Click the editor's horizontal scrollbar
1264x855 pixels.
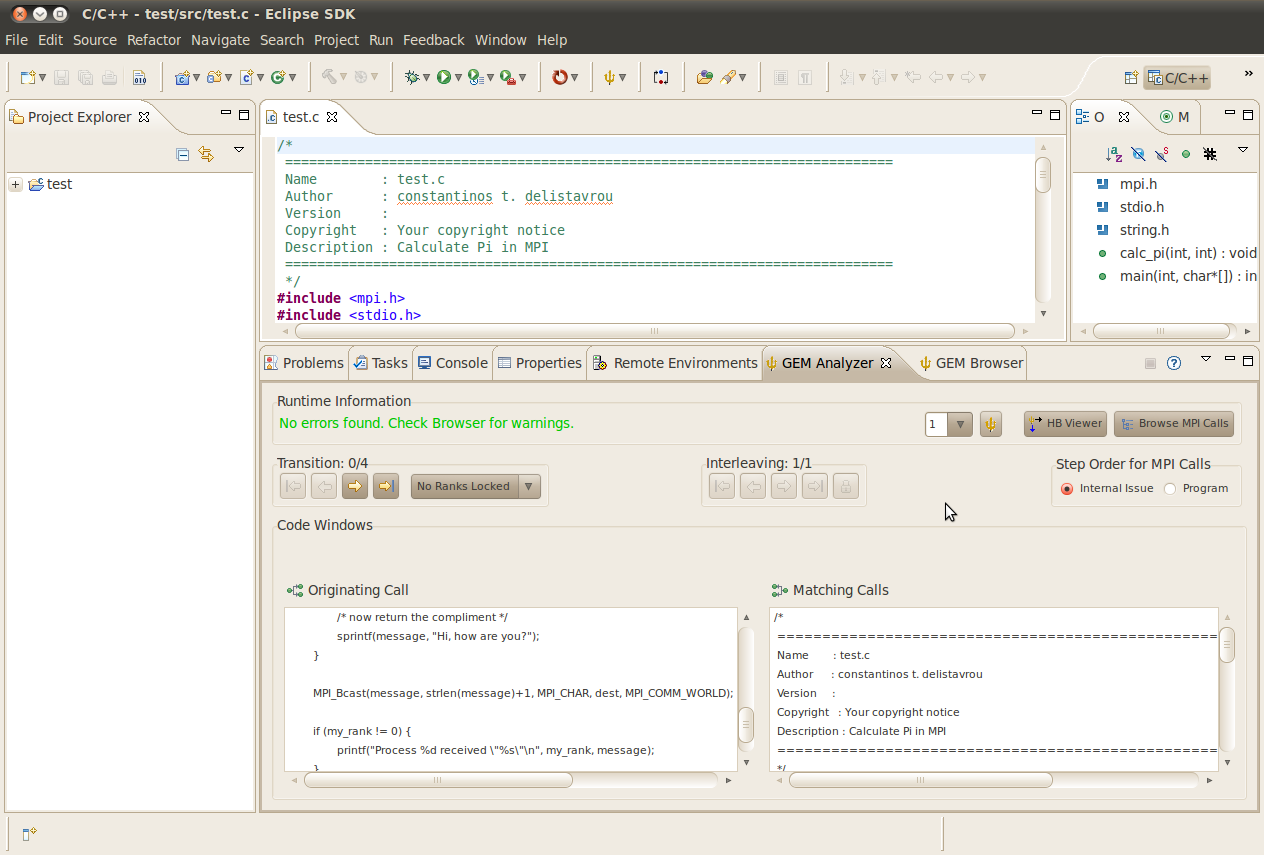pyautogui.click(x=655, y=331)
